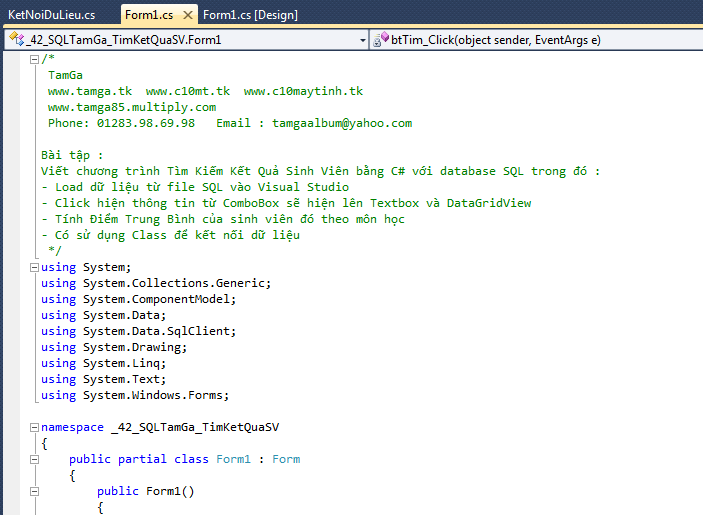Place cursor on 'using System;' line
703x515 pixels.
point(86,268)
